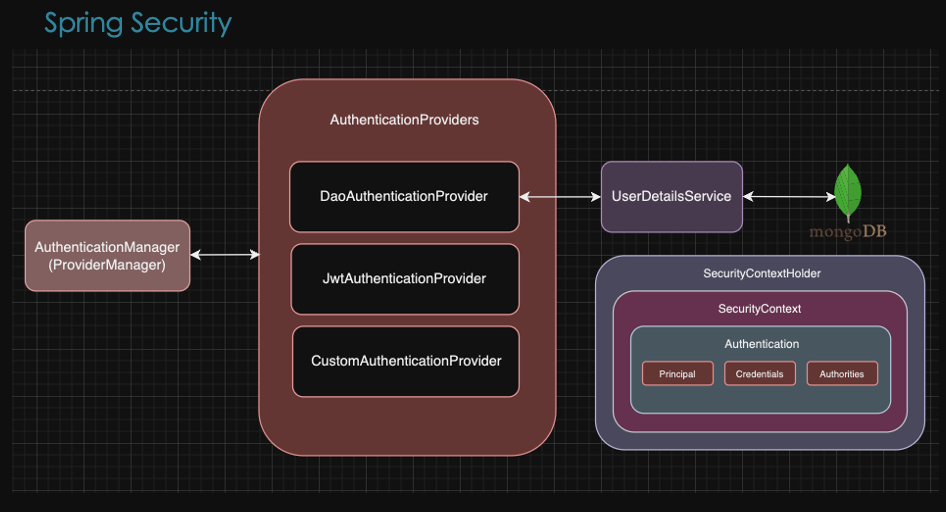Select arrow between AuthenticationManager and AuthenticationProviders
This screenshot has width=946, height=512.
(x=224, y=256)
